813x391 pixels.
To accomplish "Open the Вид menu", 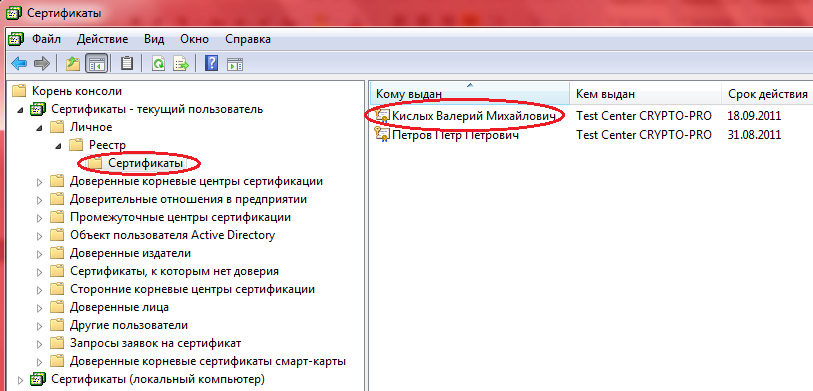I will click(154, 39).
